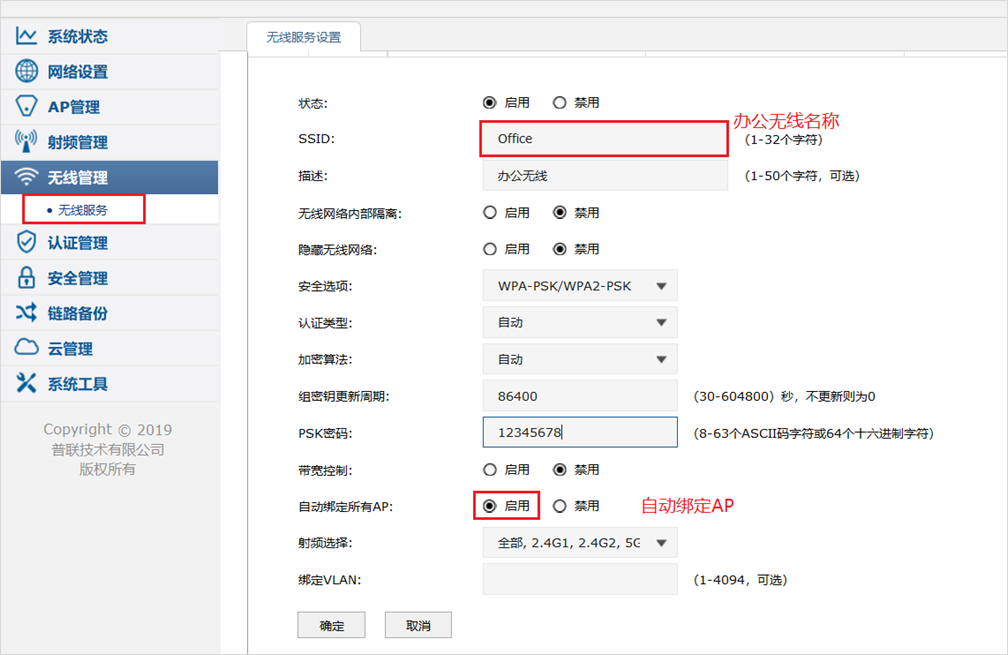Image resolution: width=1008 pixels, height=655 pixels.
Task: Click the 安全管理 lock icon
Action: tap(26, 278)
